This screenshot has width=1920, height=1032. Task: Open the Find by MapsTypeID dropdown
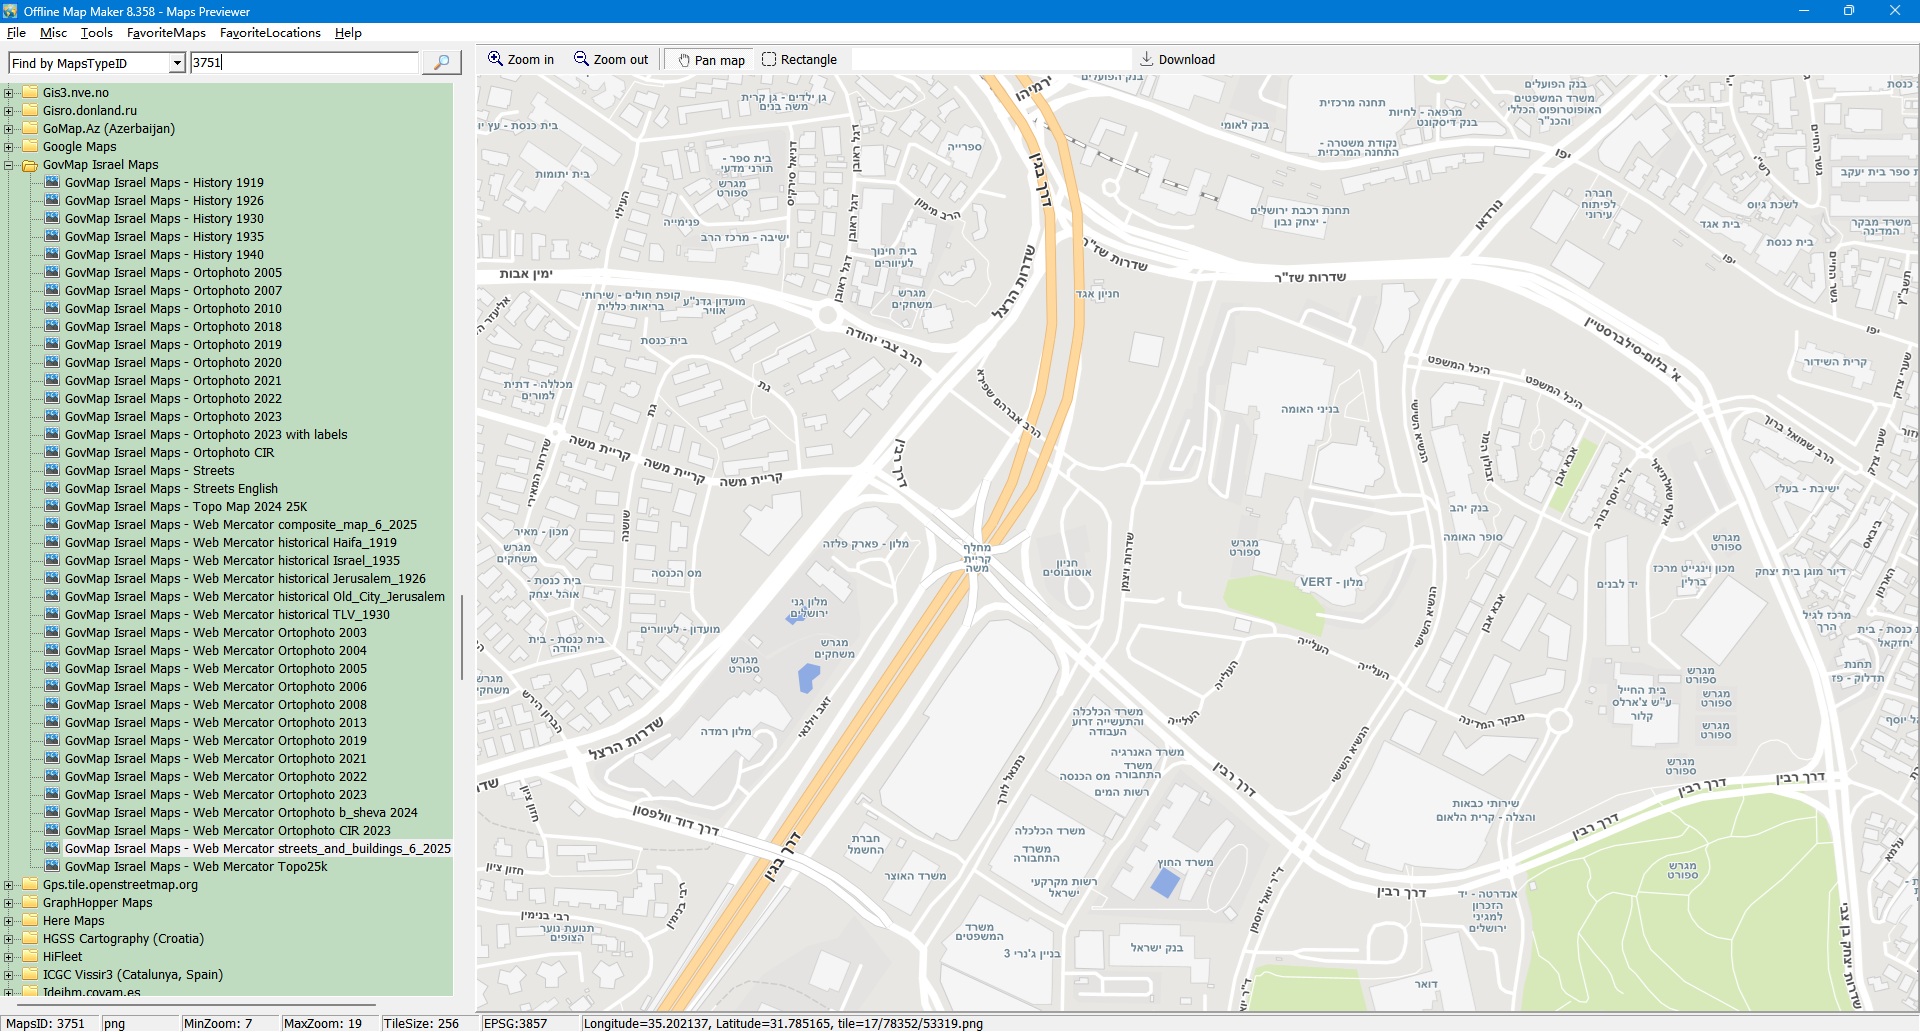pos(177,63)
